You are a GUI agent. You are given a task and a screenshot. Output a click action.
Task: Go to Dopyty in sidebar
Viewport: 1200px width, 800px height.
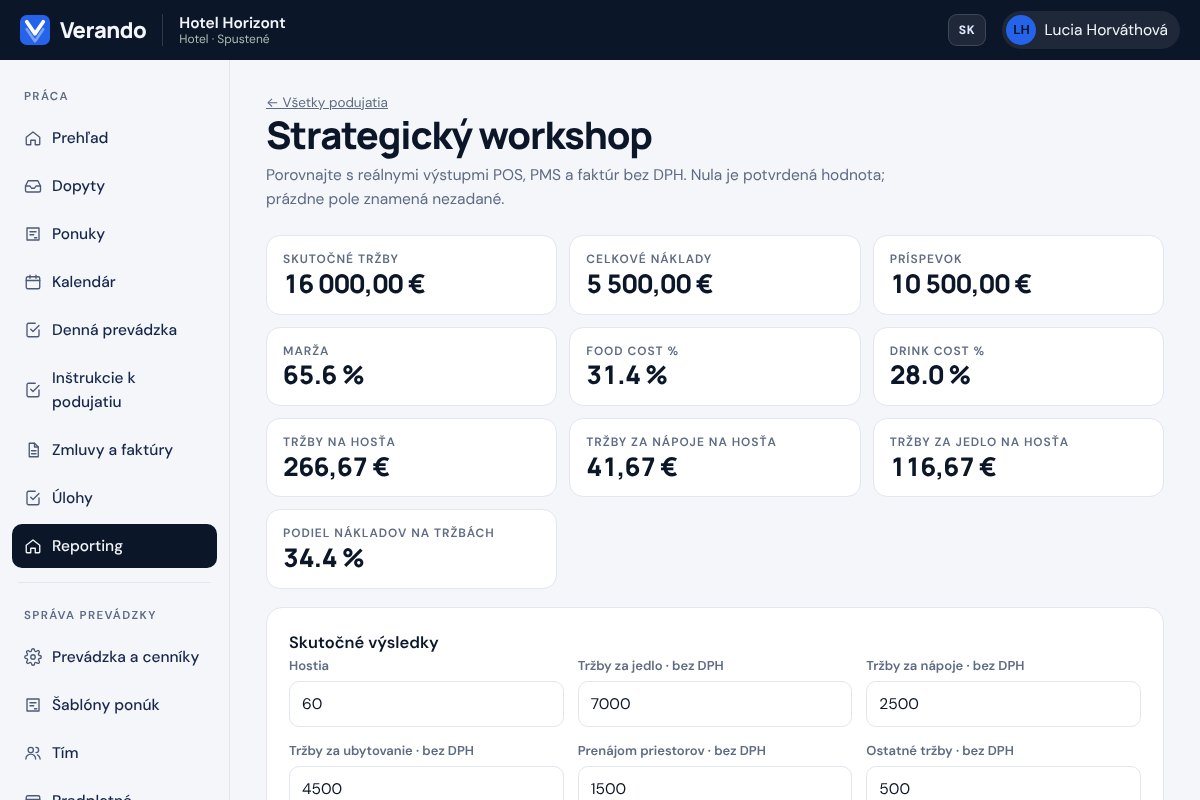[x=114, y=186]
